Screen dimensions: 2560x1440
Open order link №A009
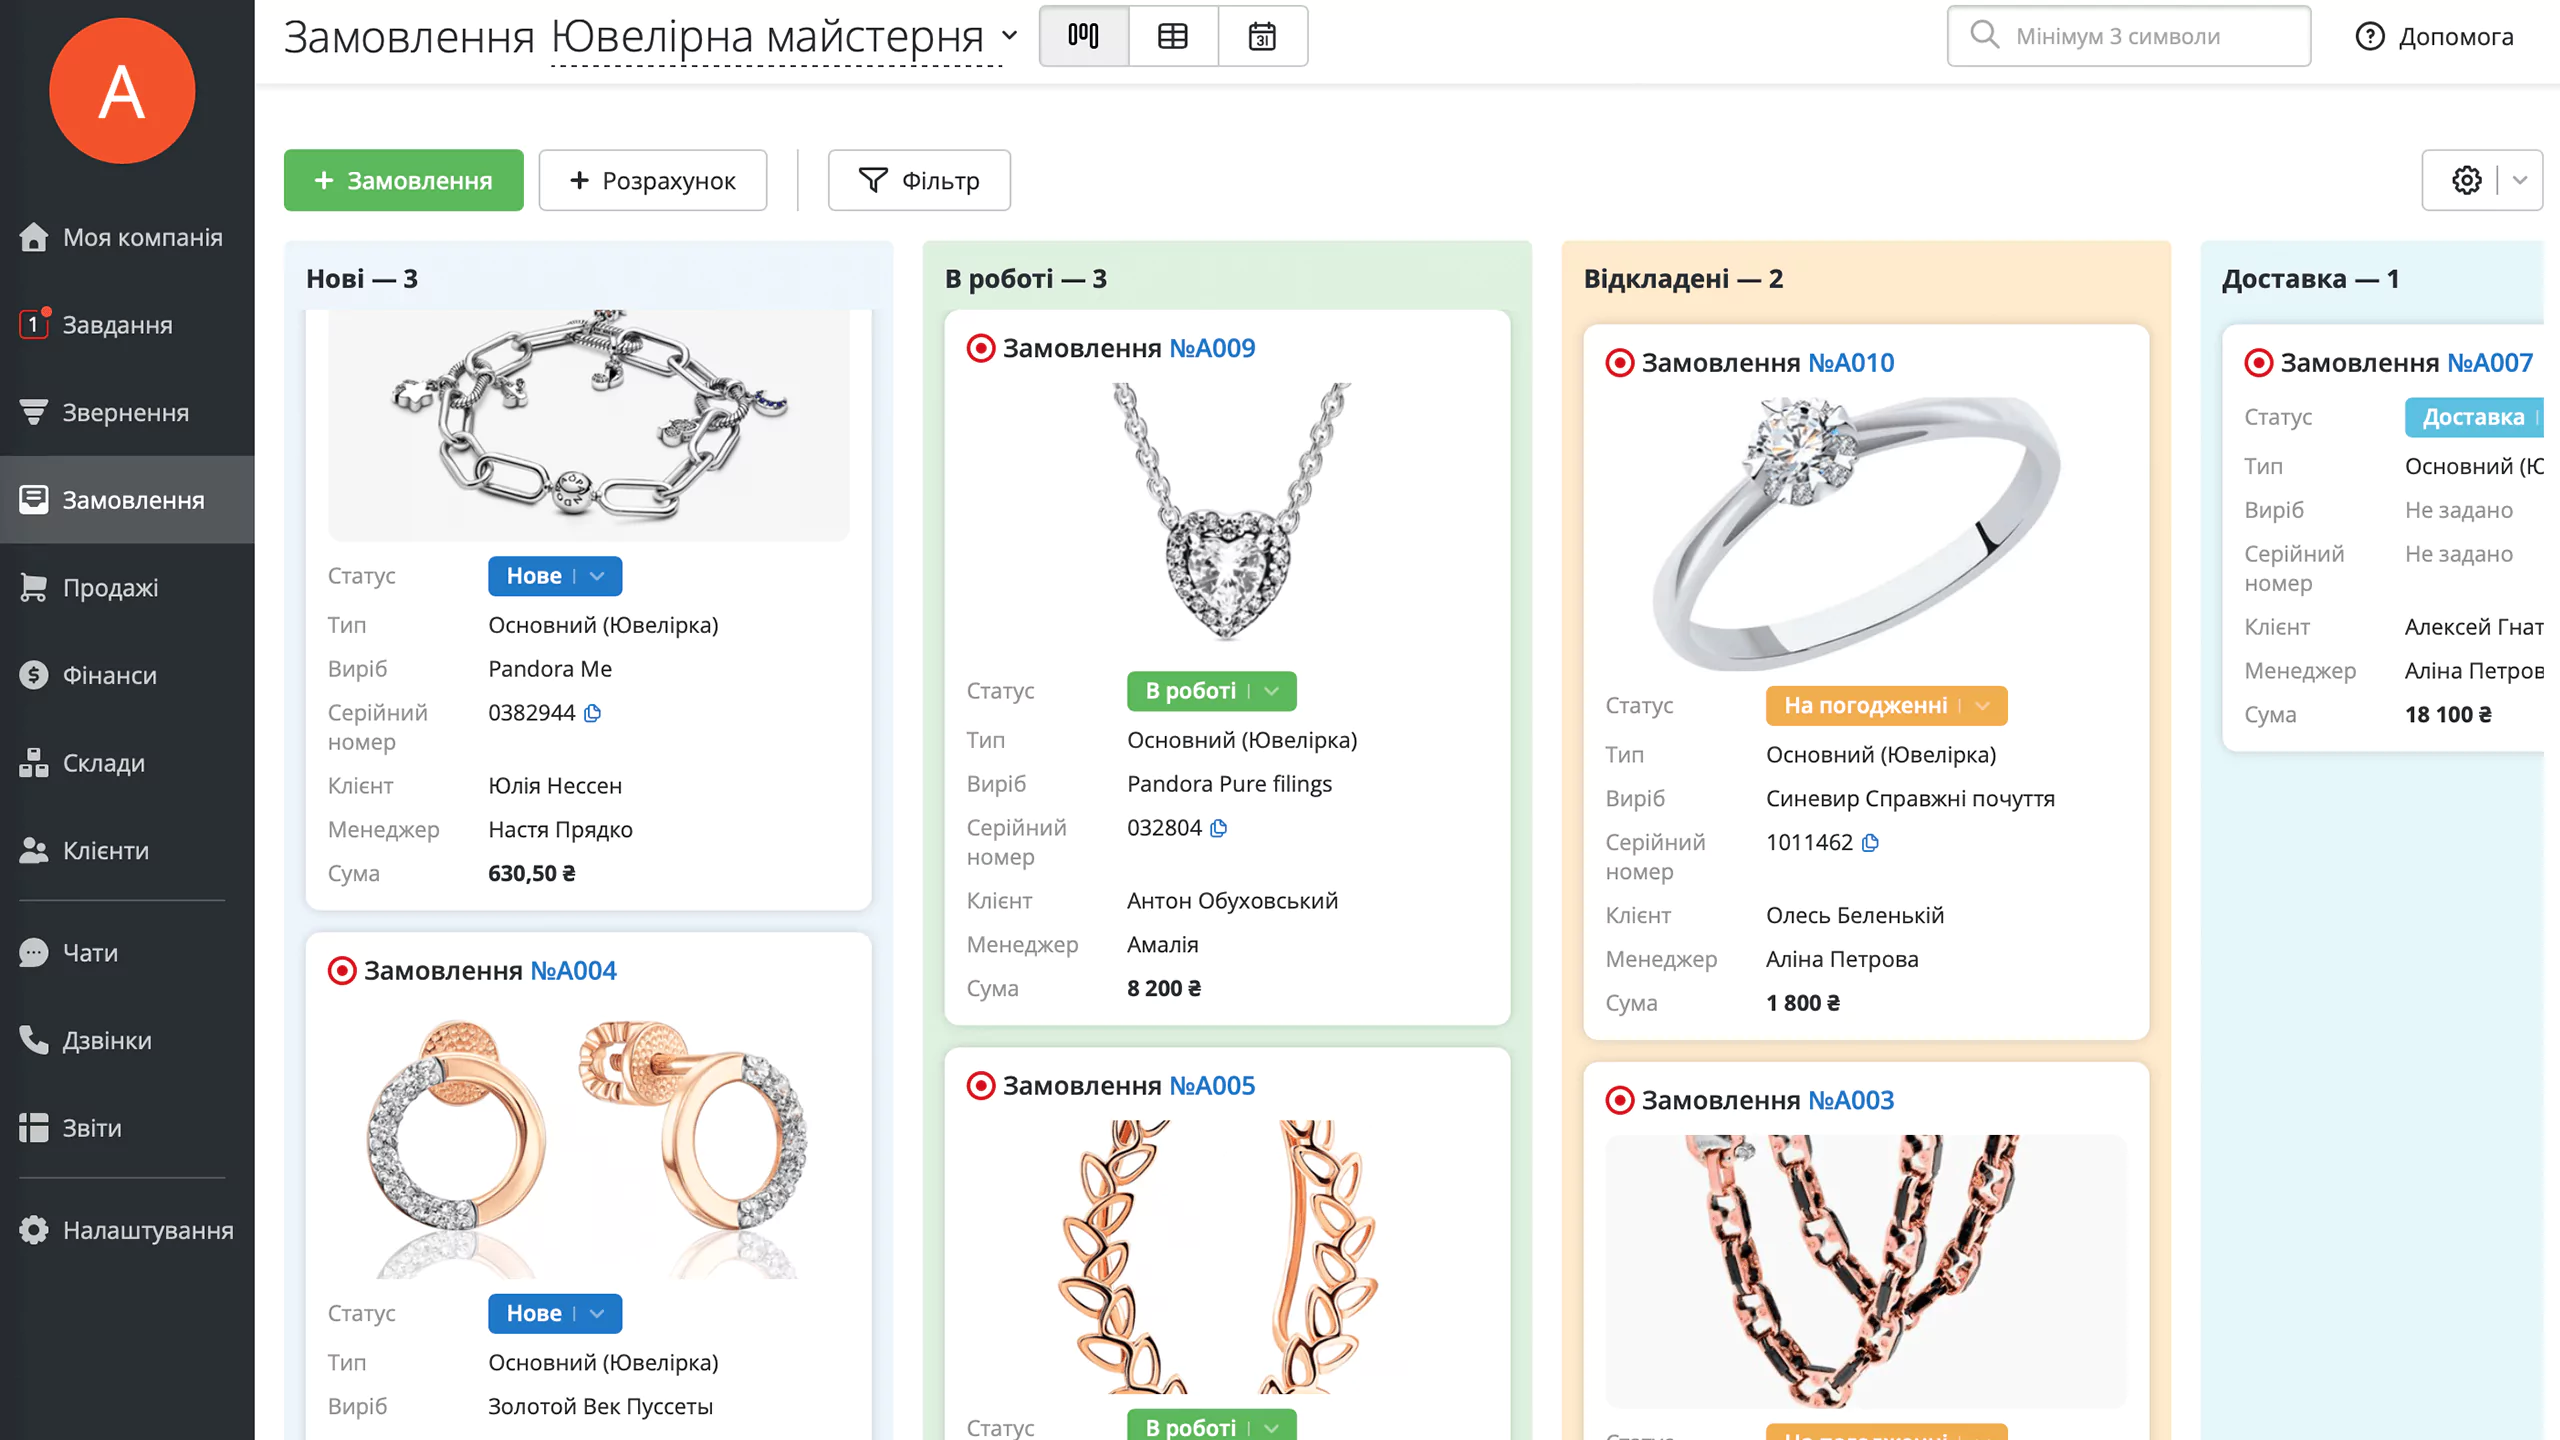1213,348
